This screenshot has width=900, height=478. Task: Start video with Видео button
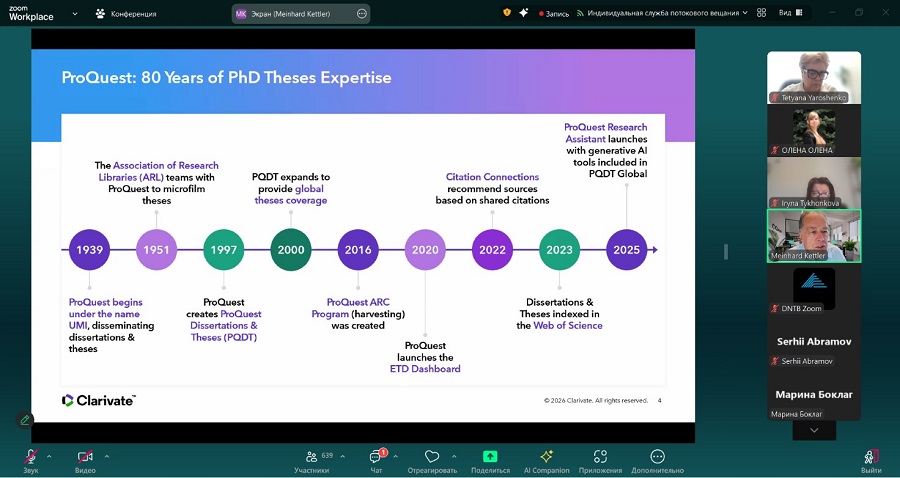tap(85, 461)
